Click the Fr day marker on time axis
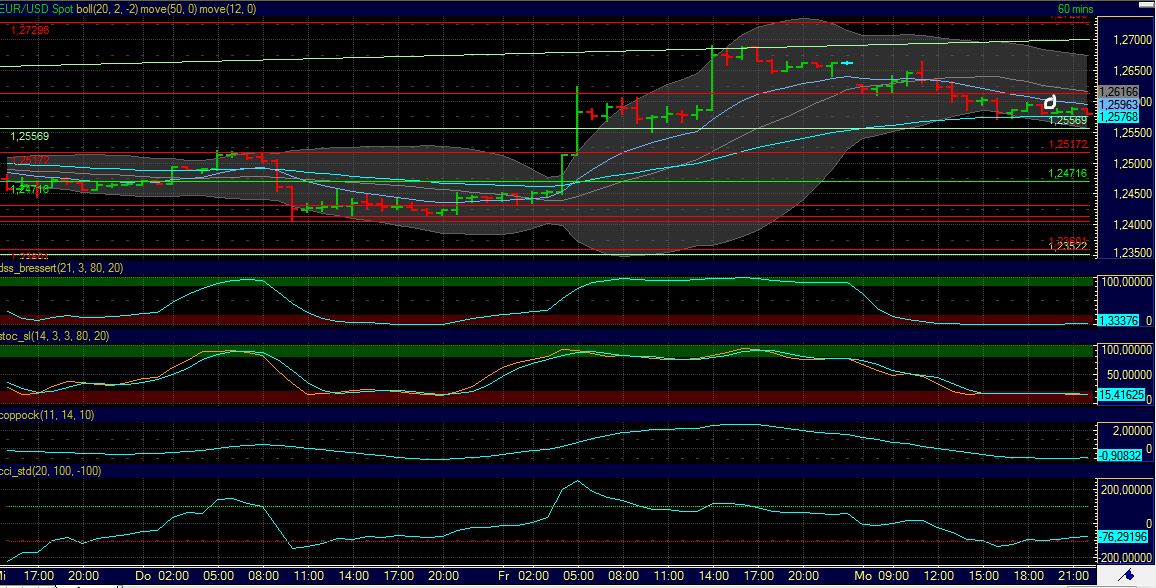Screen dimensions: 1156x588 click(505, 575)
